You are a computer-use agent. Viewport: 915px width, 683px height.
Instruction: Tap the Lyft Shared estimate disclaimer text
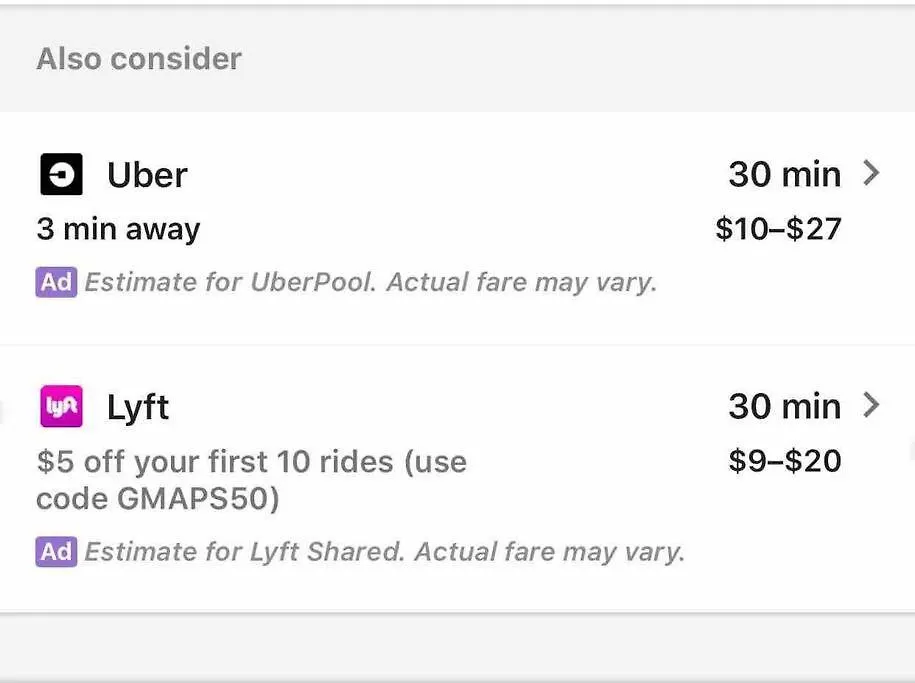click(385, 552)
